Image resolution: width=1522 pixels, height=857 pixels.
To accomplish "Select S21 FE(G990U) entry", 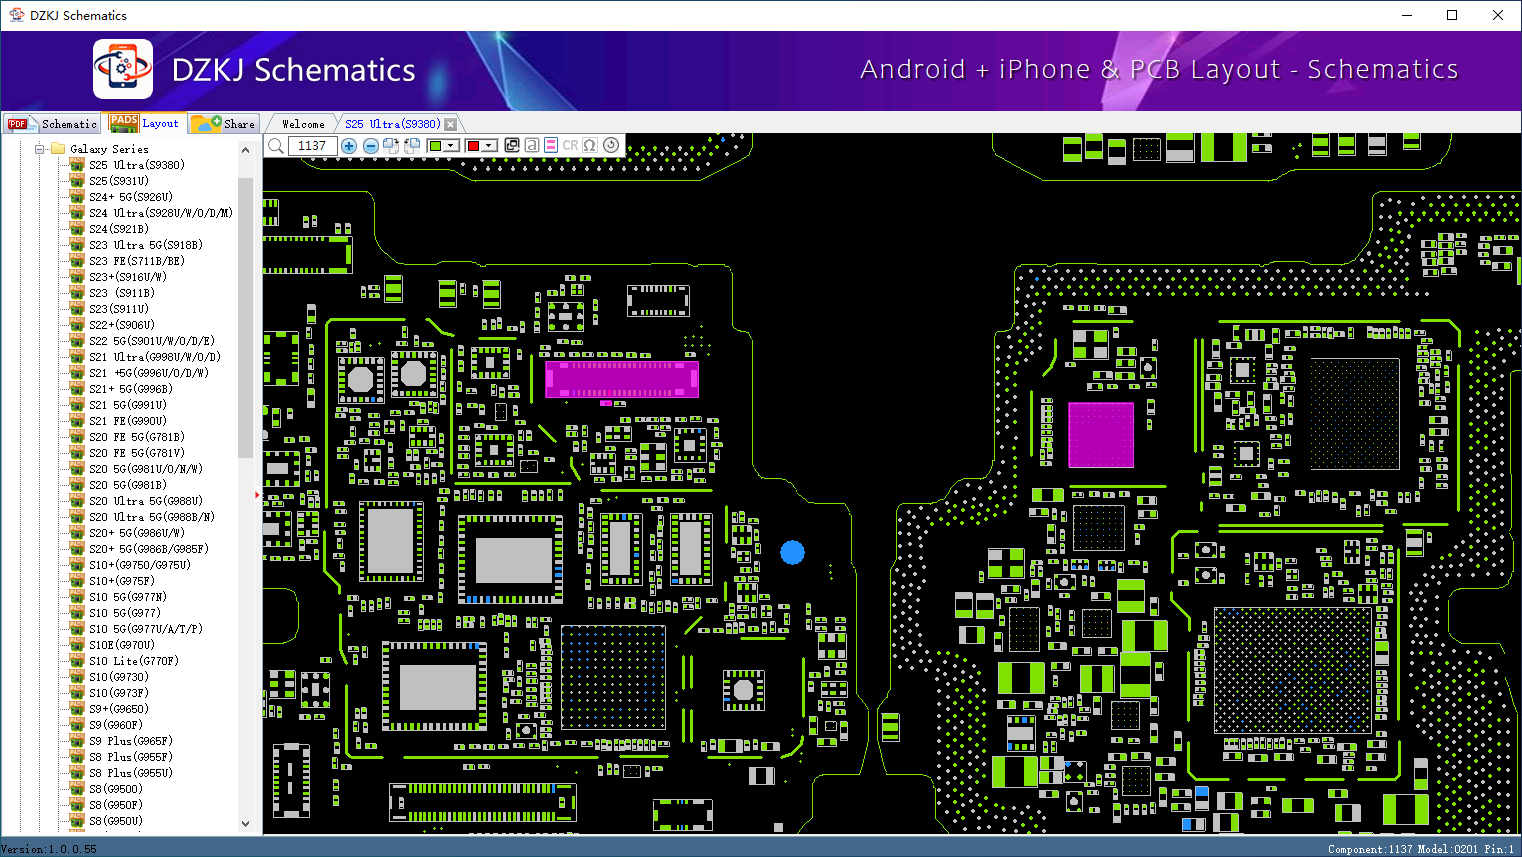I will click(x=127, y=421).
